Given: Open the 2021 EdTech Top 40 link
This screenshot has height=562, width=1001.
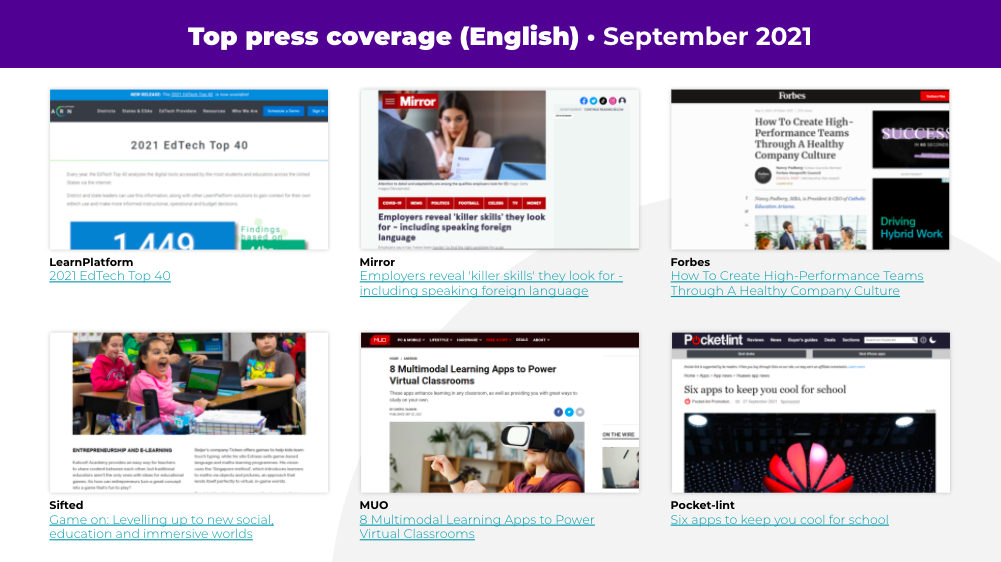Looking at the screenshot, I should coord(110,276).
